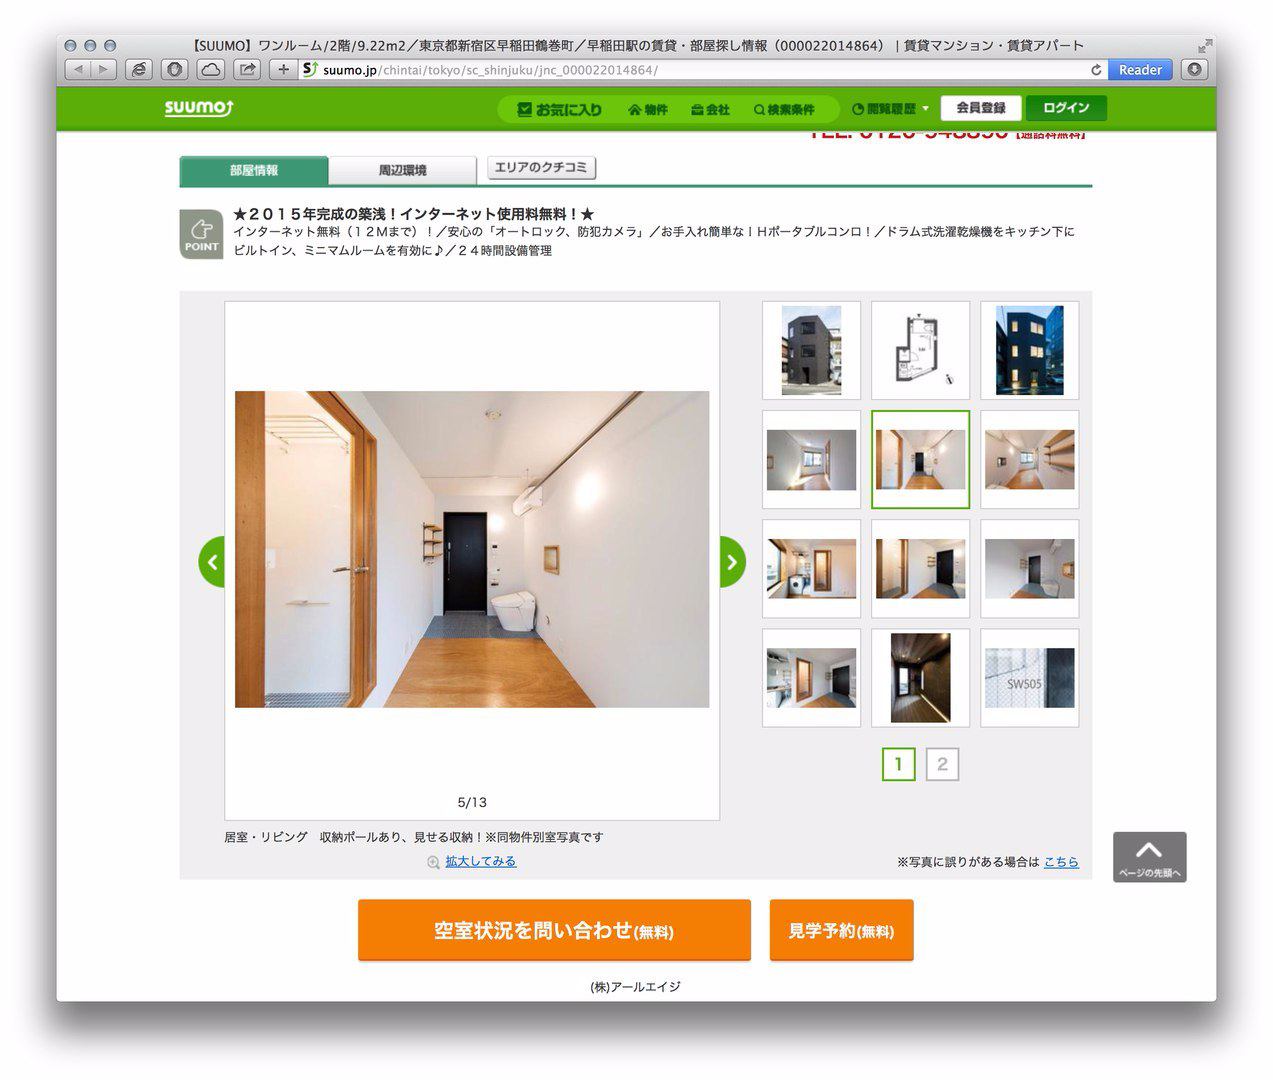Screen dimensions: 1273x1080
Task: Open iCloud tabs in Safari toolbar
Action: click(x=210, y=70)
